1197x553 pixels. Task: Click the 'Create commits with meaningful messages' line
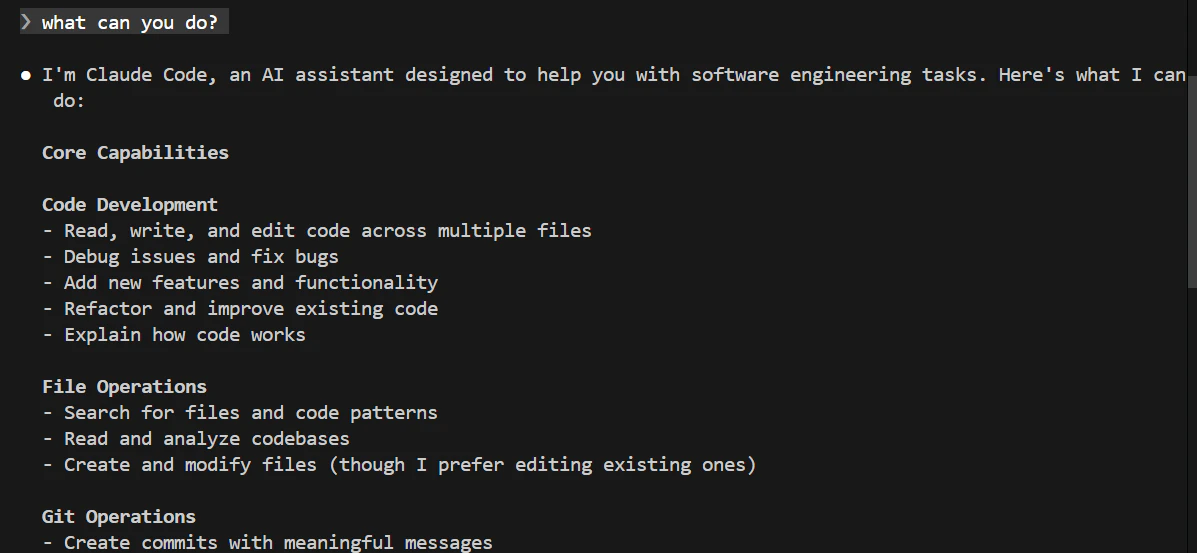point(267,542)
